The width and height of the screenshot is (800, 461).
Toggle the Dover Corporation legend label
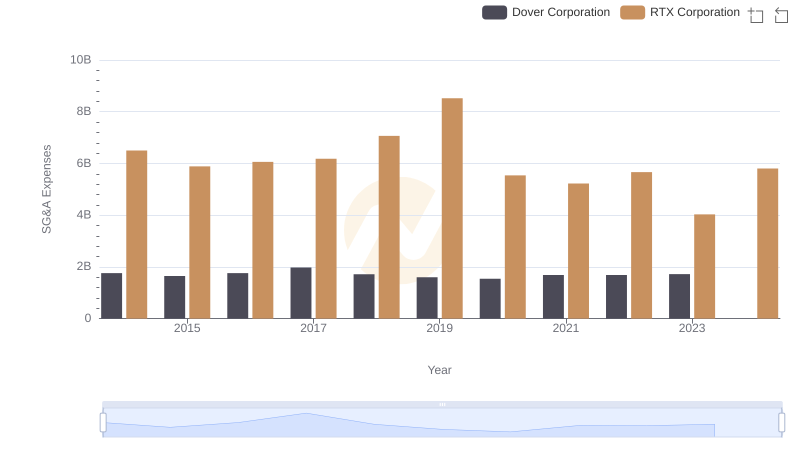point(561,12)
